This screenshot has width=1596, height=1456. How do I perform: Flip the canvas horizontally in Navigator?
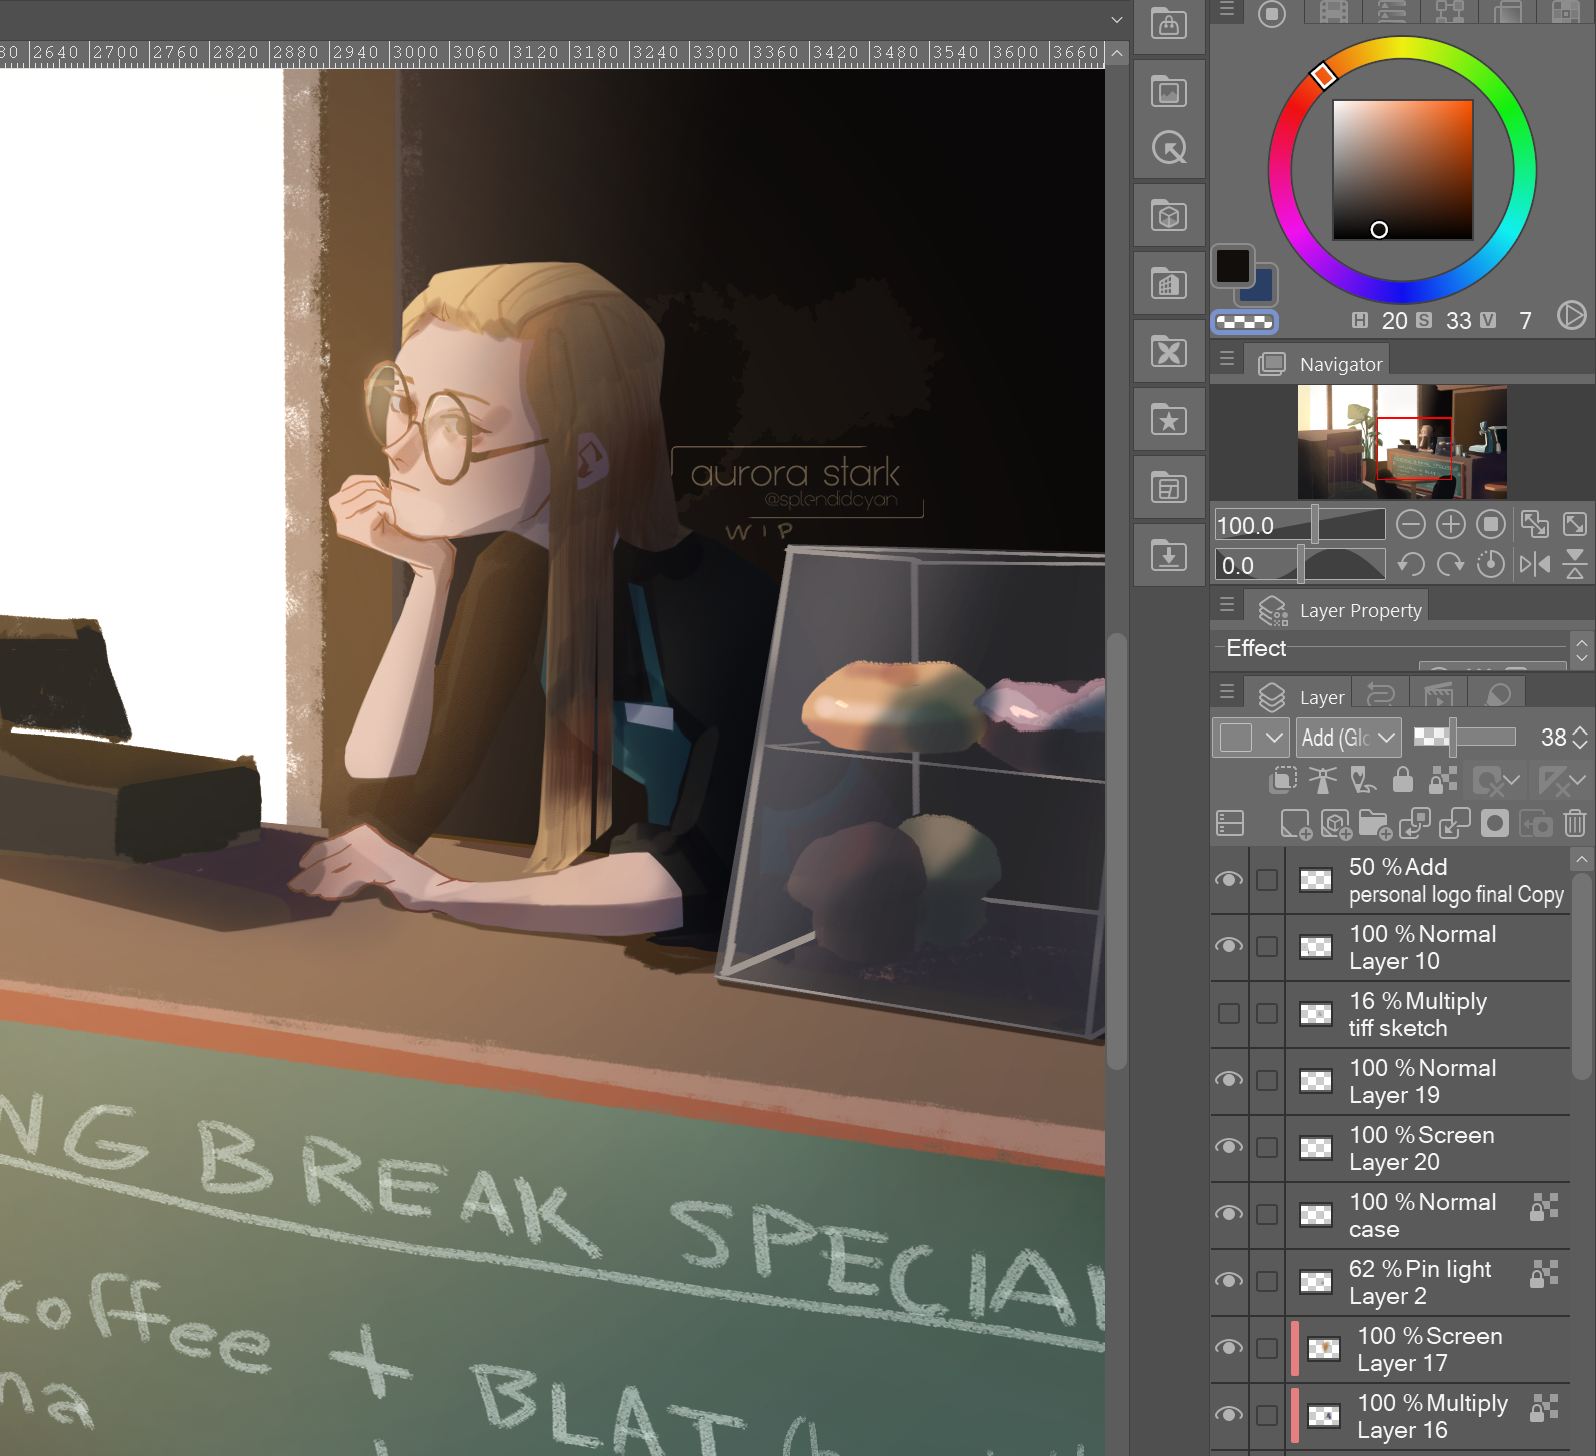click(1534, 565)
